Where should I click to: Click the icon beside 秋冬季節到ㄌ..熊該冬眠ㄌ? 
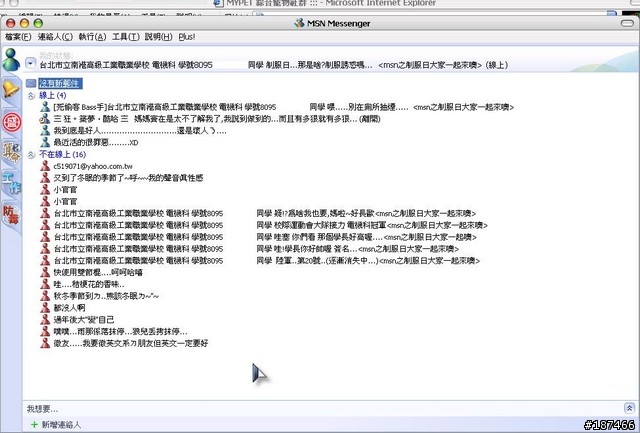45,296
